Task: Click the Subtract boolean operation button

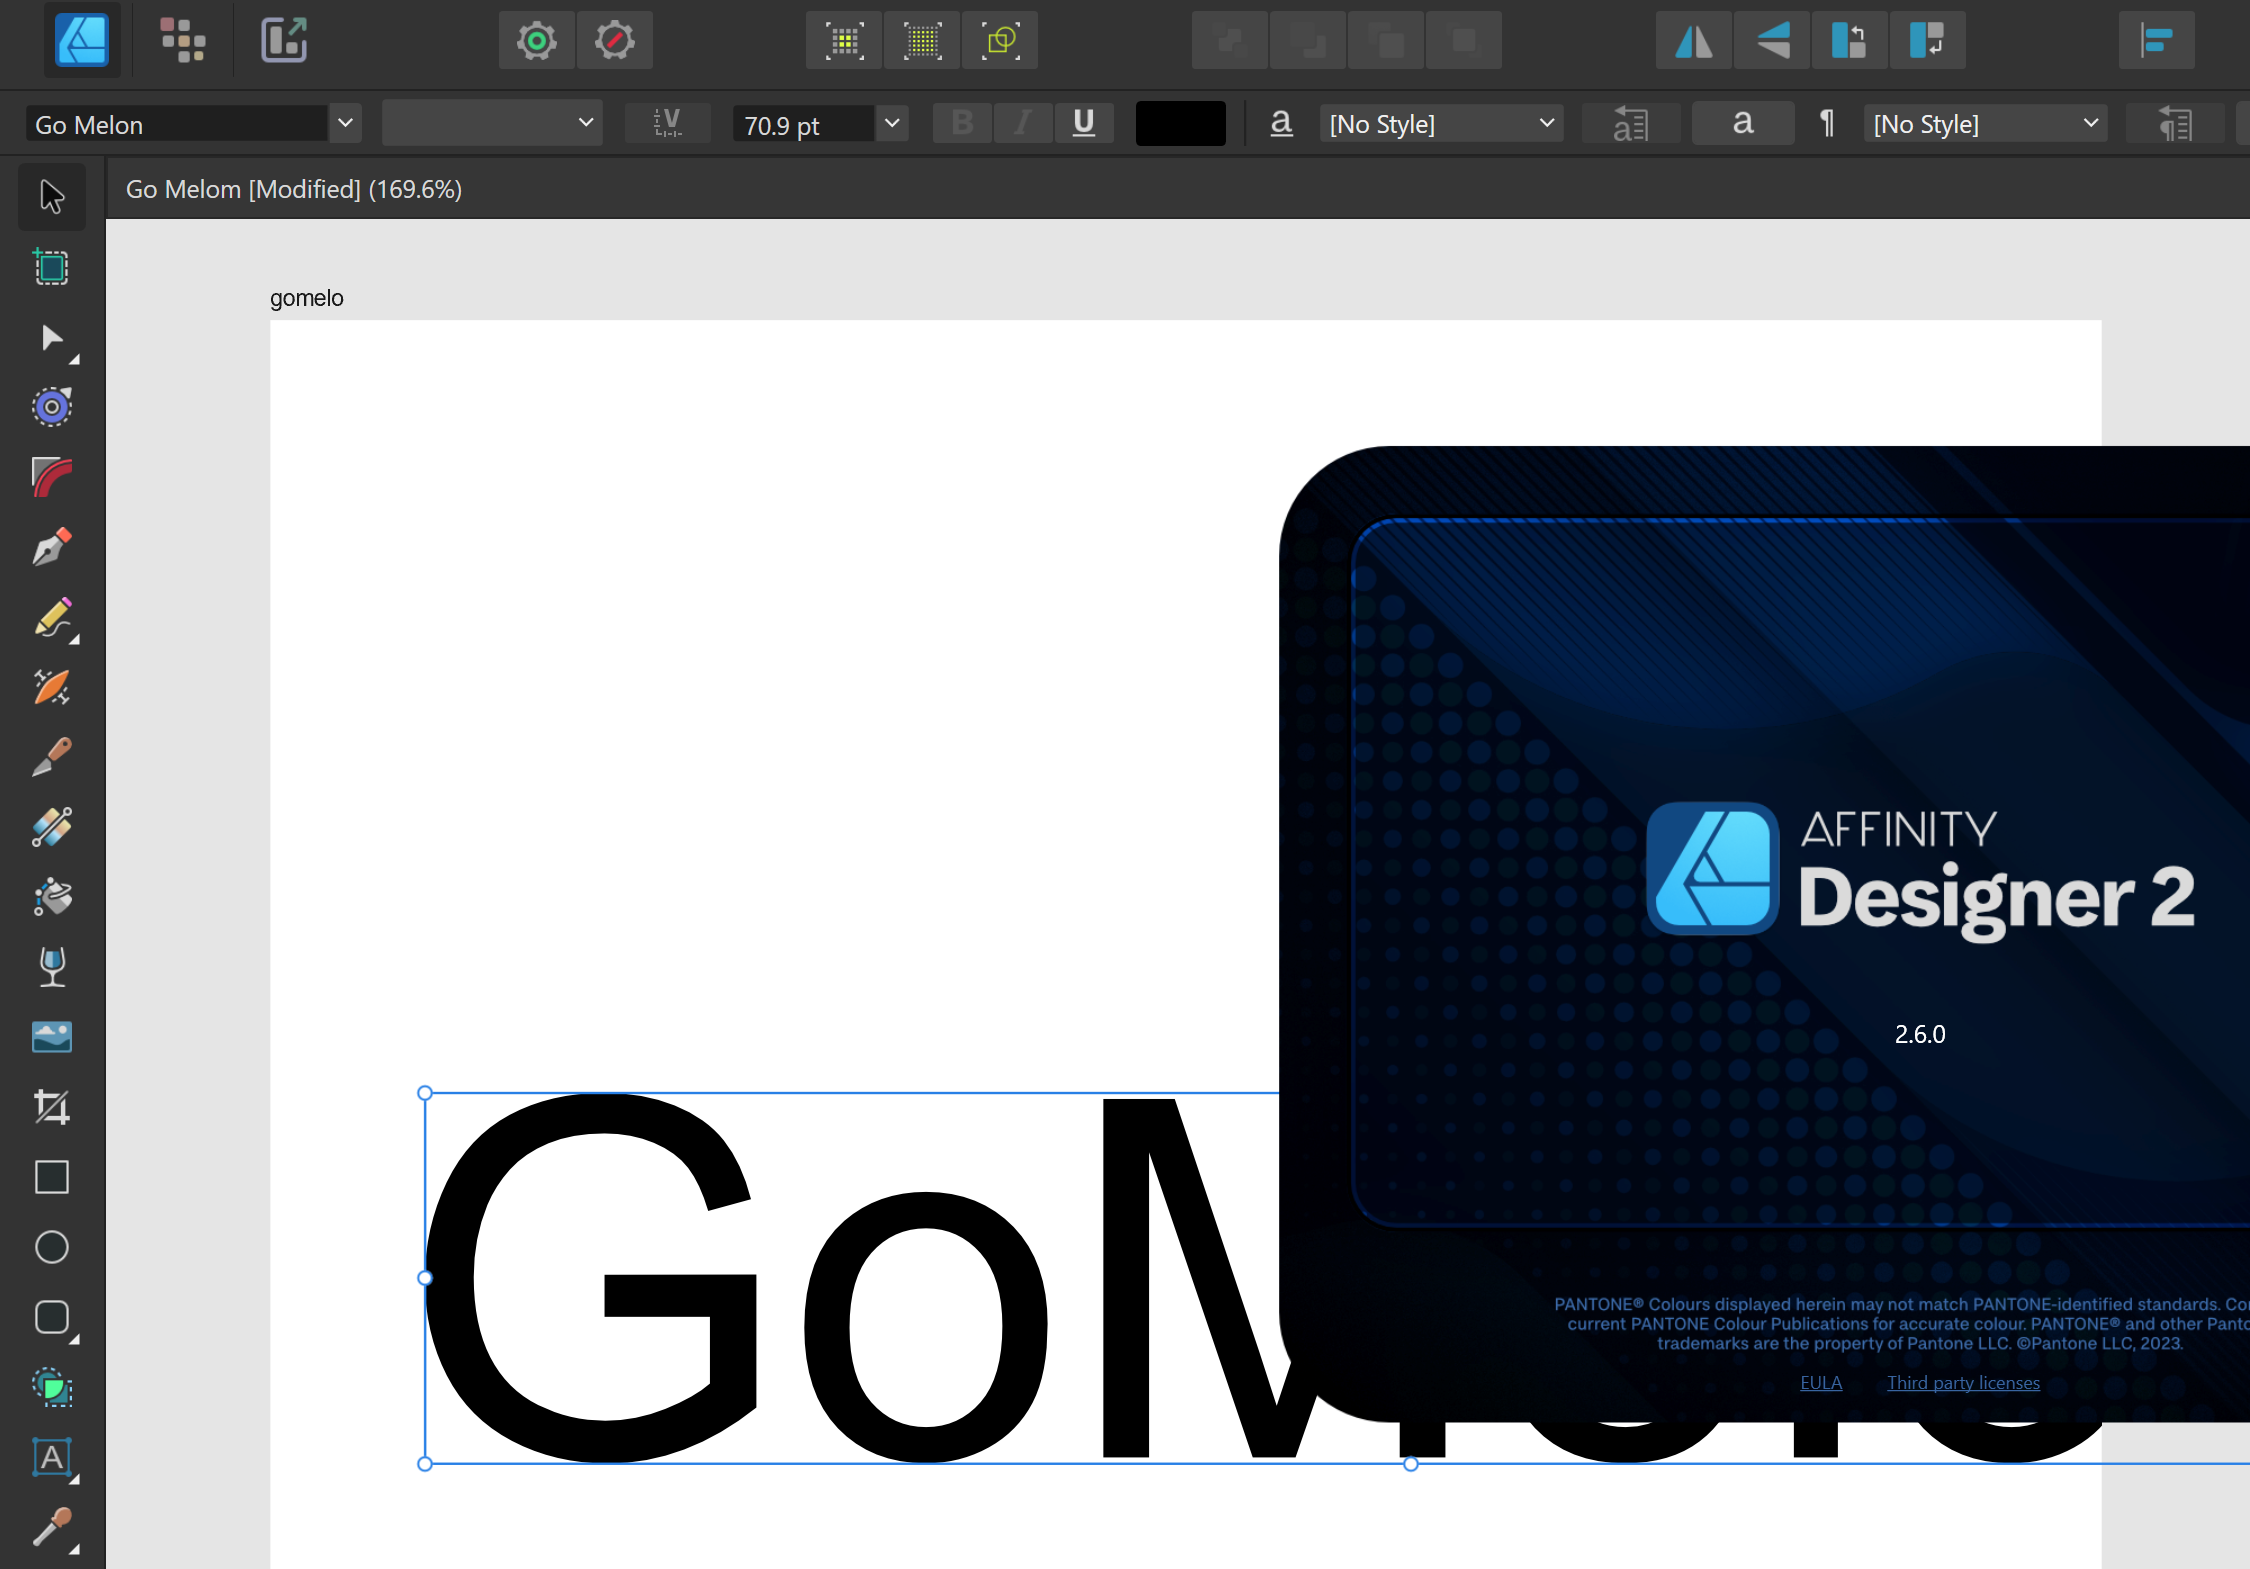Action: pyautogui.click(x=1308, y=41)
